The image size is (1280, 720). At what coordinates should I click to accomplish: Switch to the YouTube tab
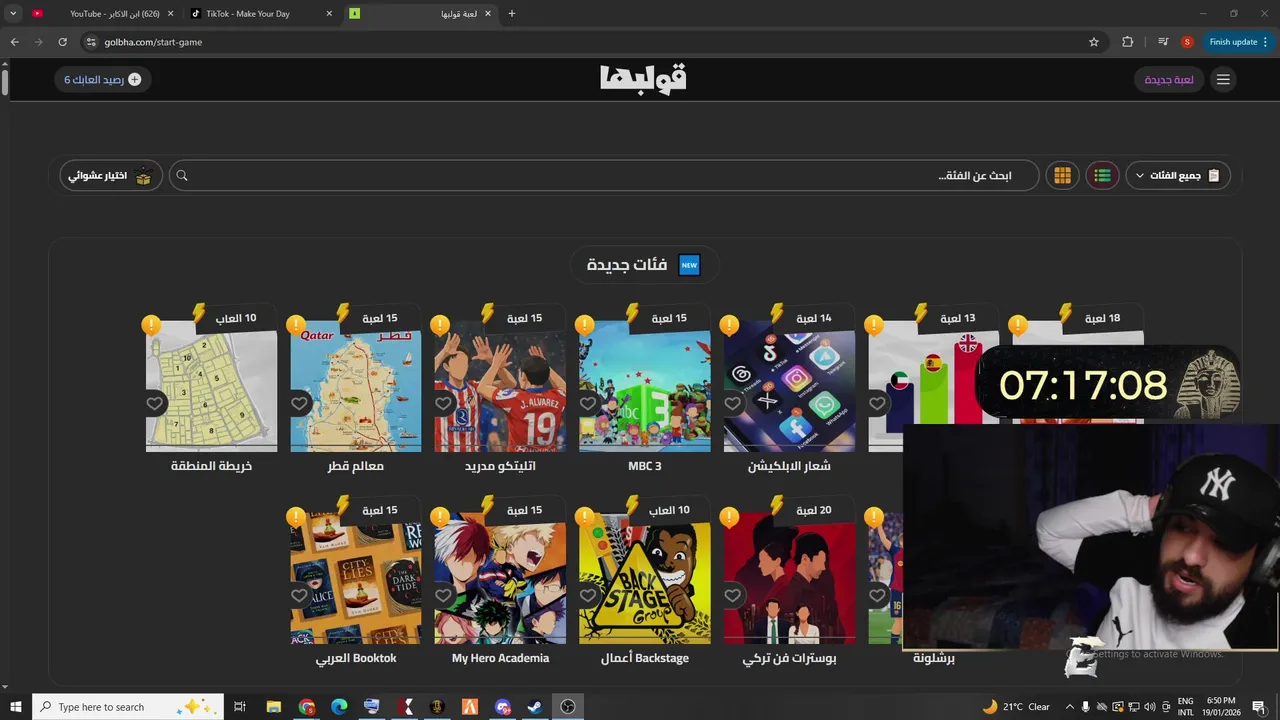pos(104,14)
